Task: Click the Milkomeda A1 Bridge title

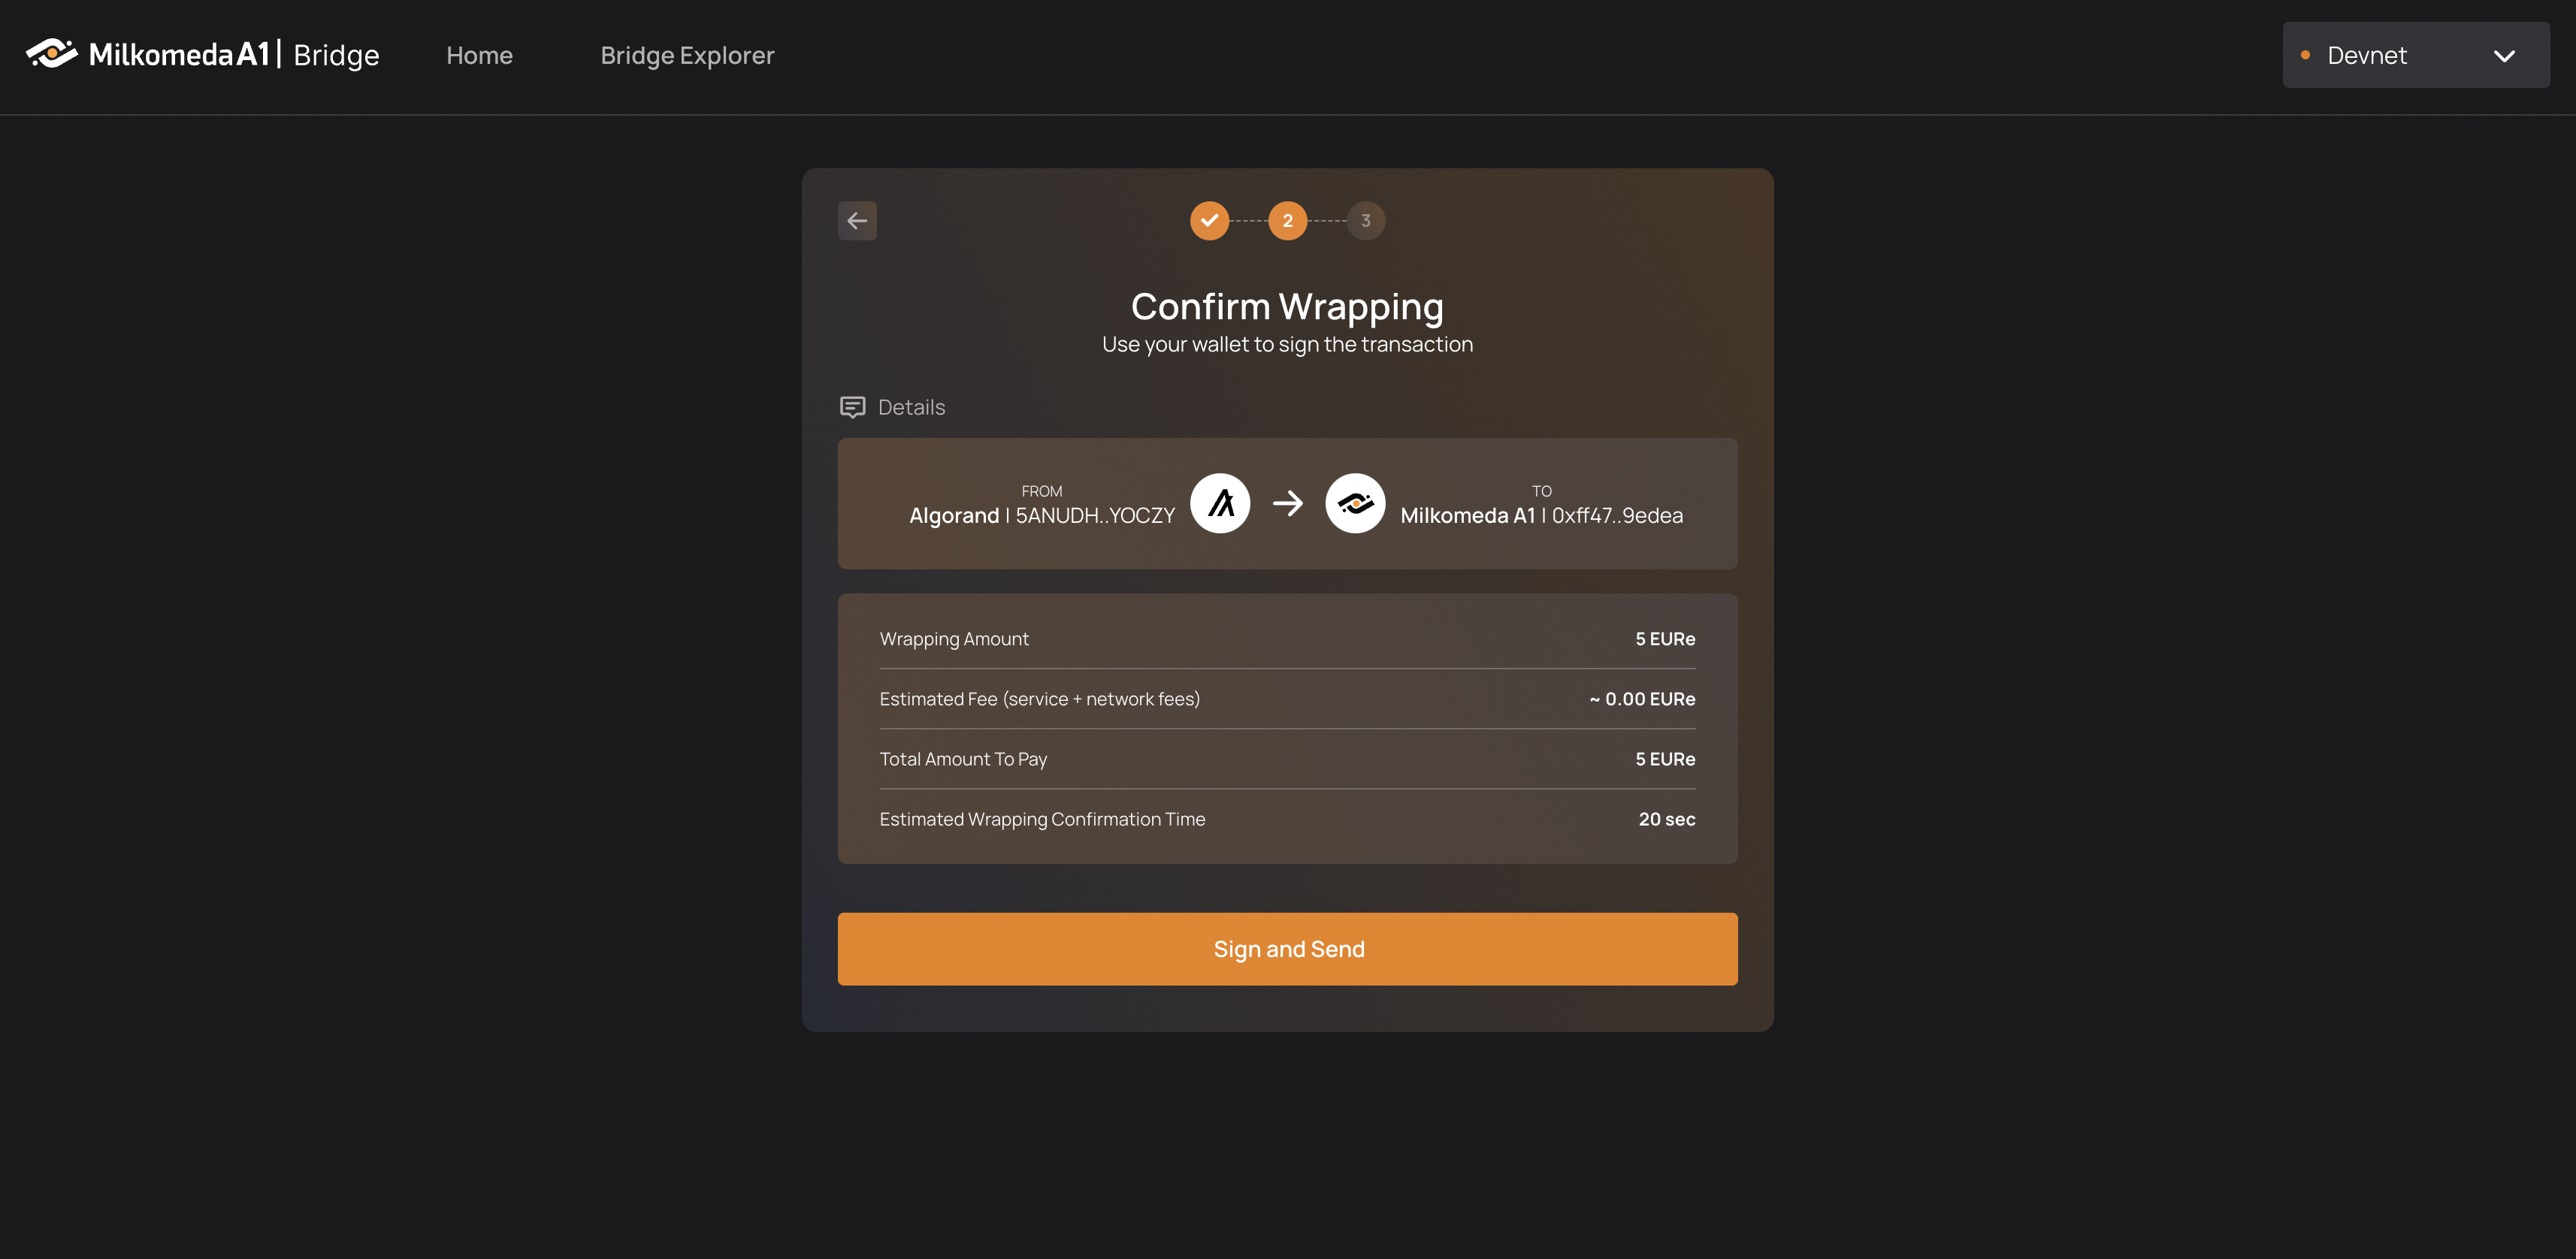Action: (x=234, y=55)
